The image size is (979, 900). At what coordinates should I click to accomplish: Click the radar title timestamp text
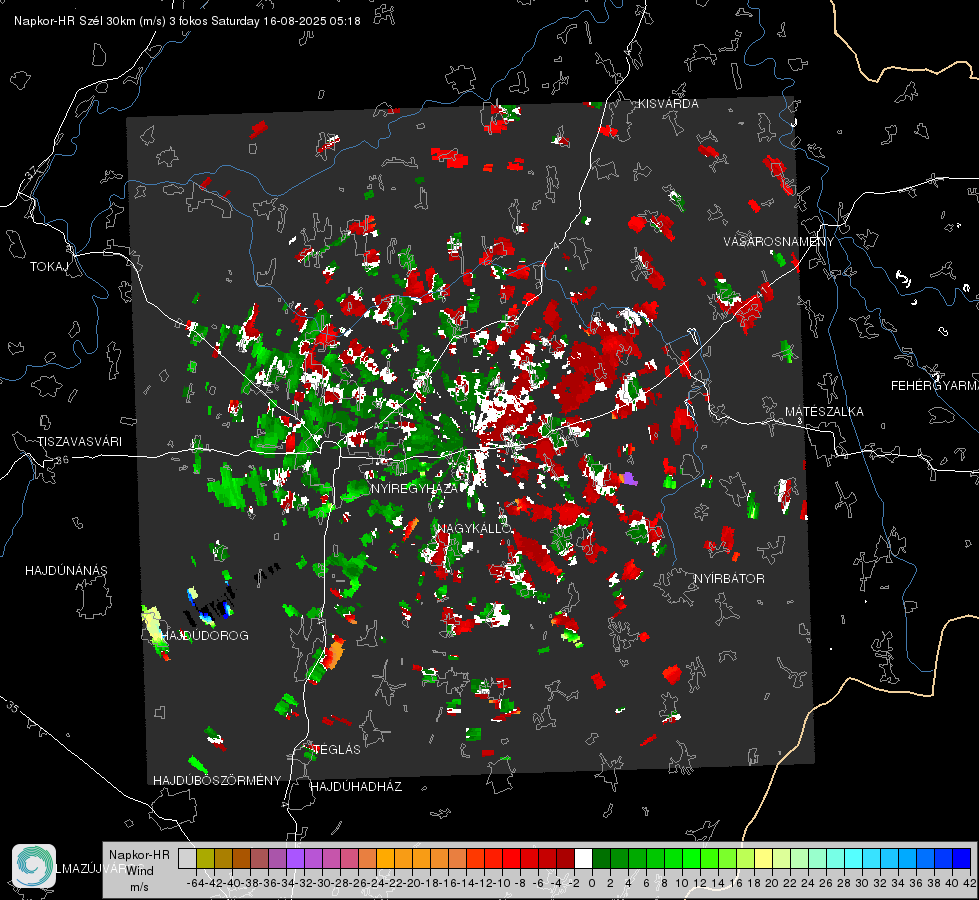[187, 21]
